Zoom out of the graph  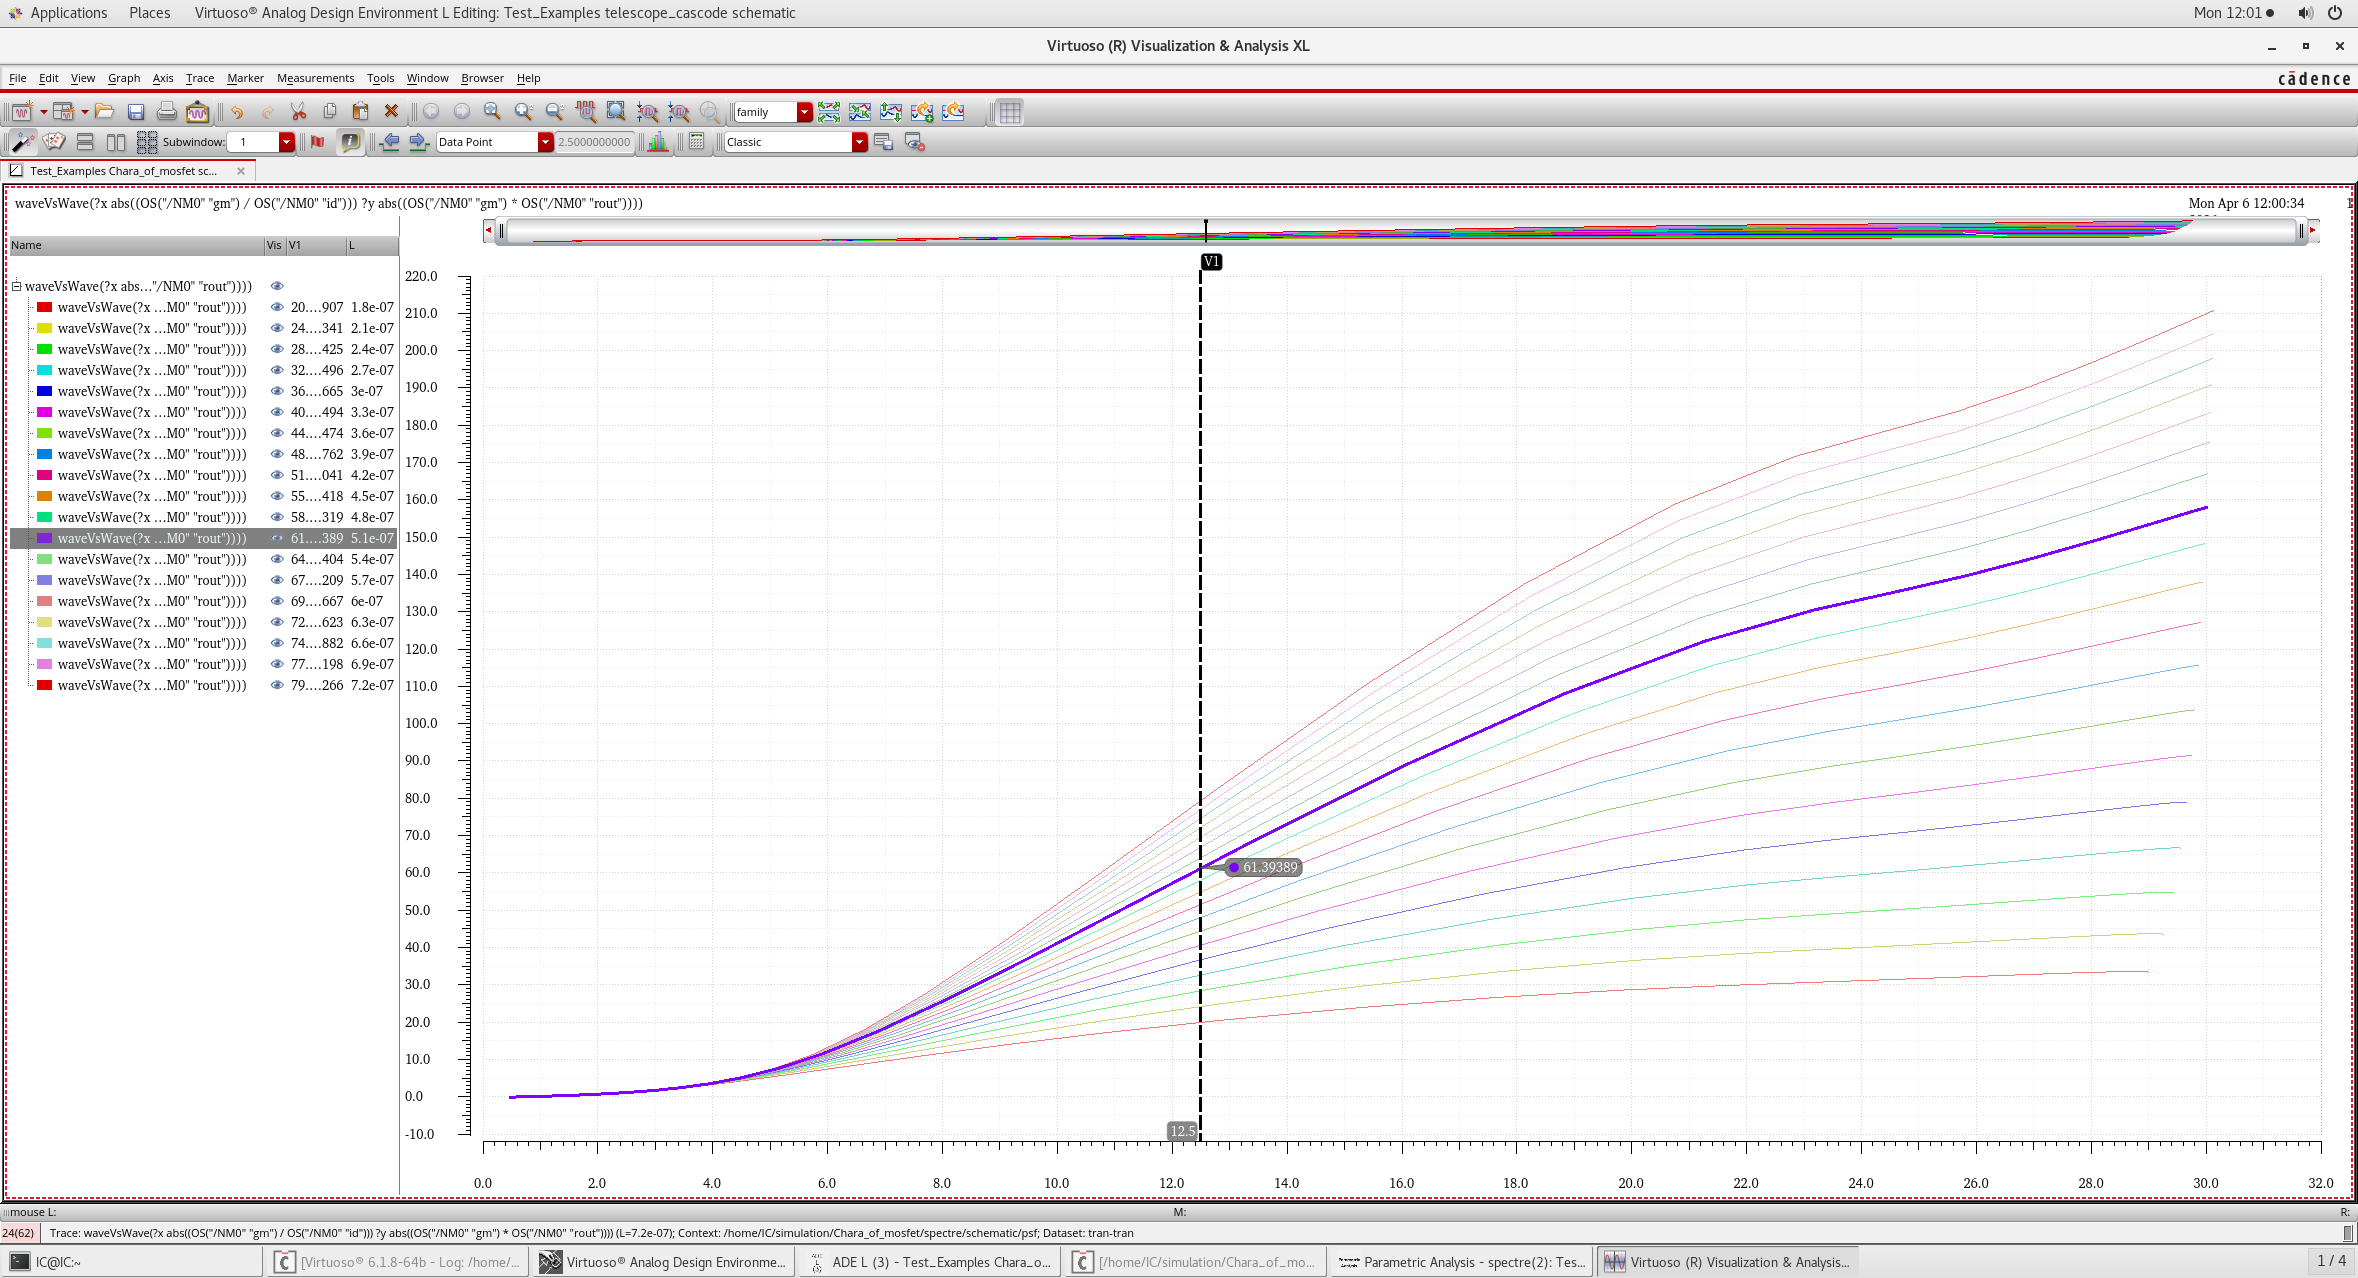tap(554, 112)
